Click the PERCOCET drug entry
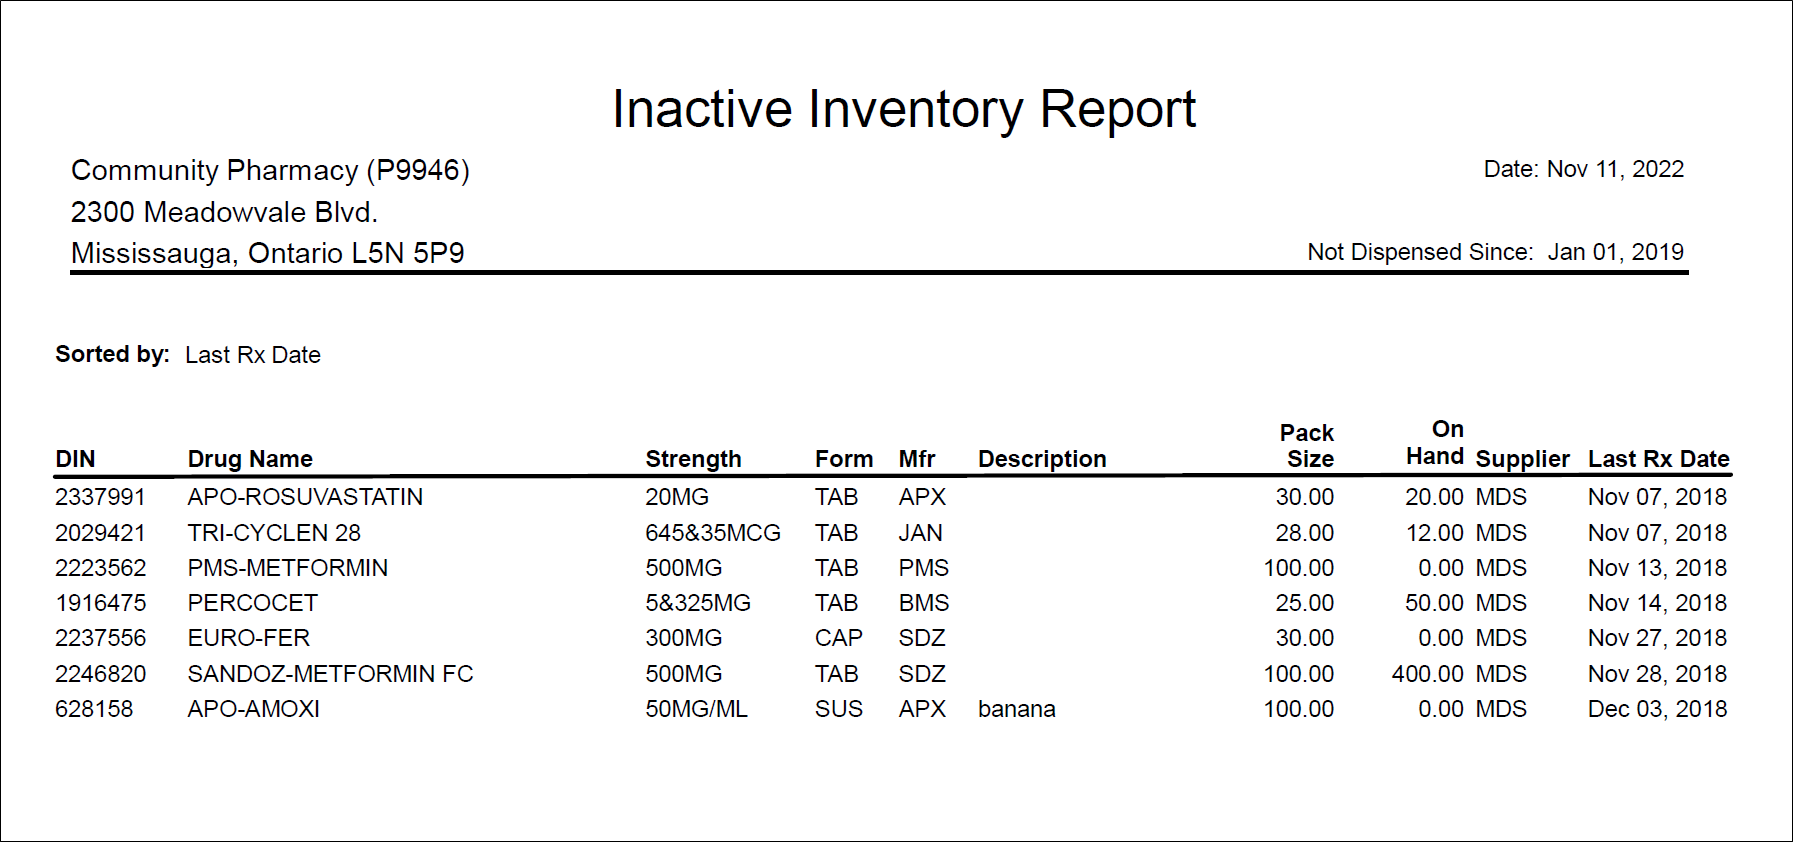The width and height of the screenshot is (1793, 842). coord(252,603)
